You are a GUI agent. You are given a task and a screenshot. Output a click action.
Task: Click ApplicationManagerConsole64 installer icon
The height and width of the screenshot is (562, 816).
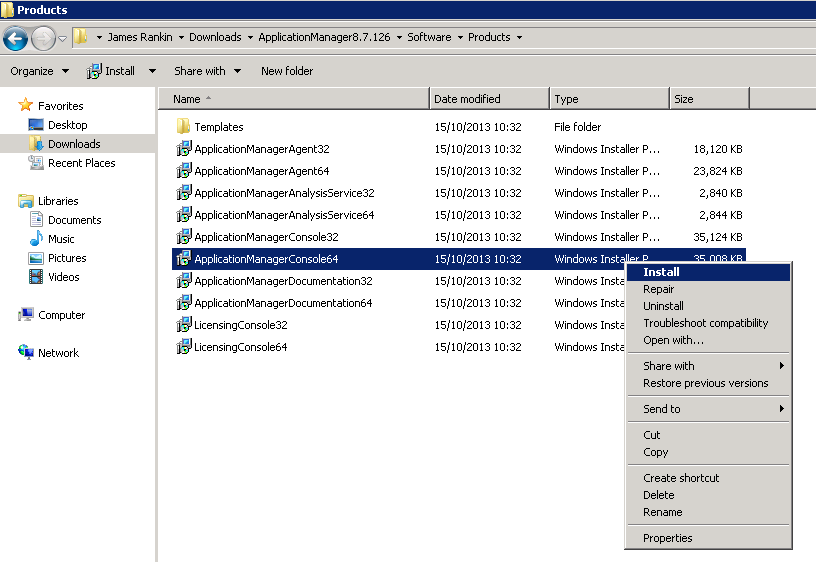click(x=183, y=259)
